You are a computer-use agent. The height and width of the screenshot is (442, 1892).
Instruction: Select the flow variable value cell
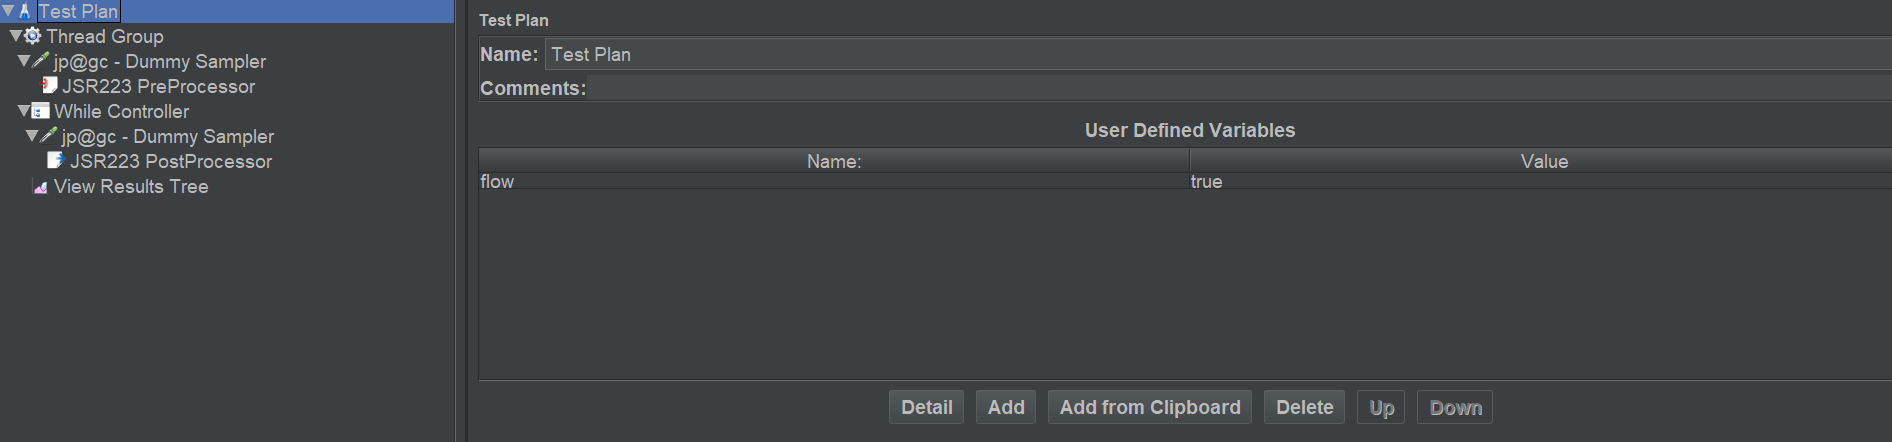(1540, 181)
